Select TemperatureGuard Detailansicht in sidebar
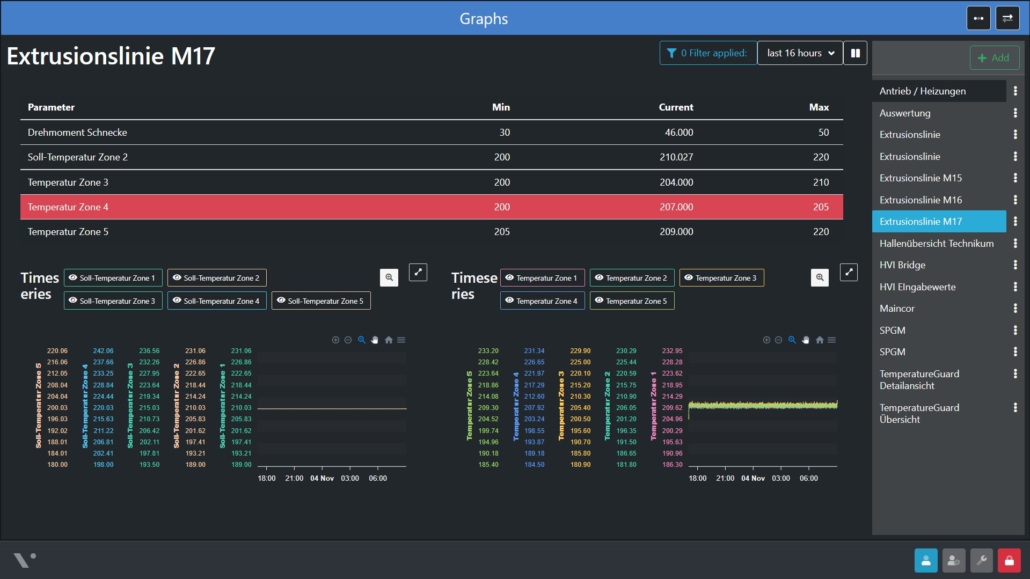 tap(919, 380)
